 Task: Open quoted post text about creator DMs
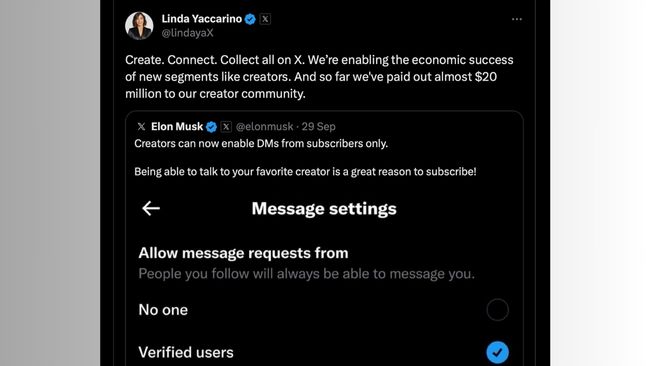305,158
